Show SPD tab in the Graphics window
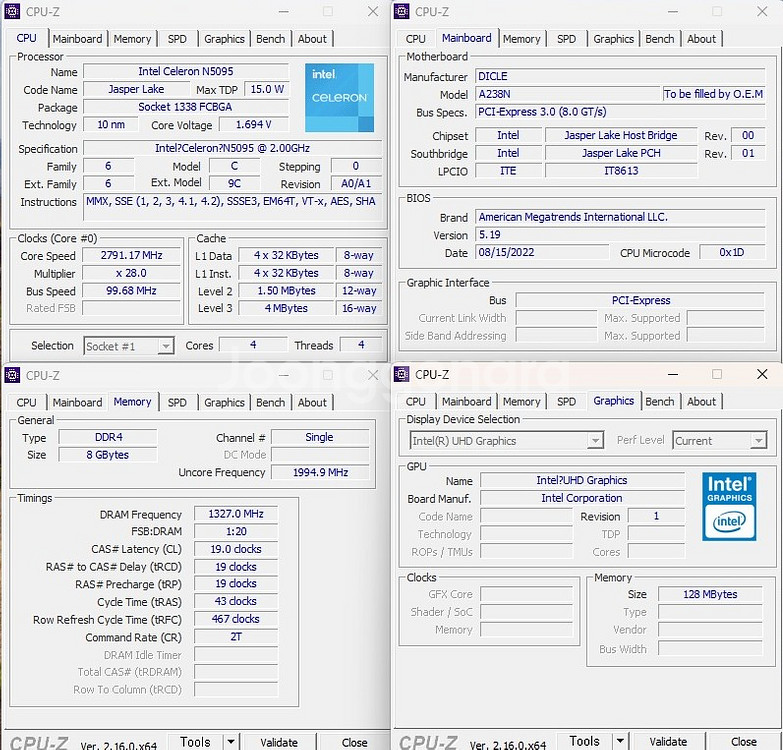Image resolution: width=783 pixels, height=750 pixels. tap(566, 401)
